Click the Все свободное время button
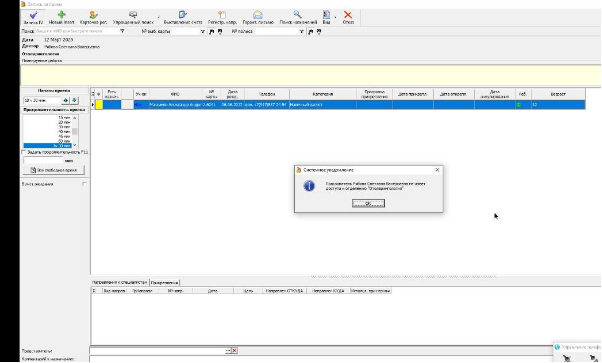Viewport: 602px width, 363px height. point(54,170)
